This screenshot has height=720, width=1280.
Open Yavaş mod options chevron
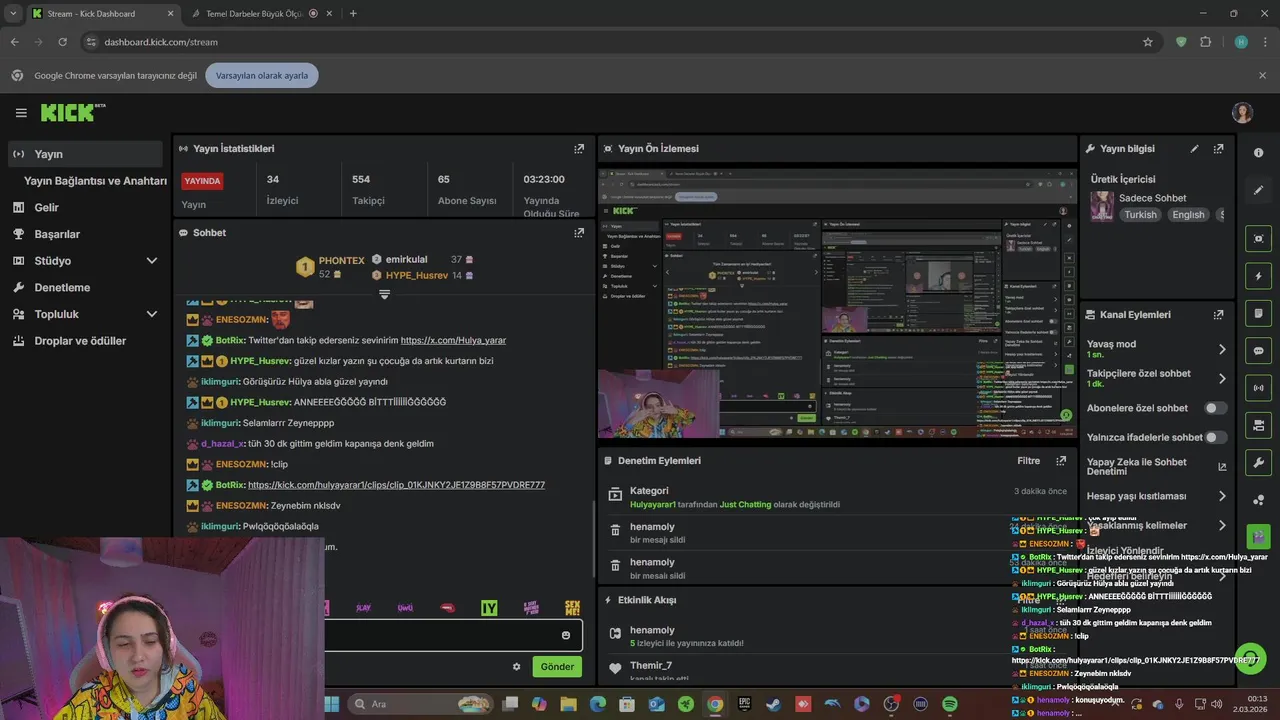pyautogui.click(x=1221, y=349)
